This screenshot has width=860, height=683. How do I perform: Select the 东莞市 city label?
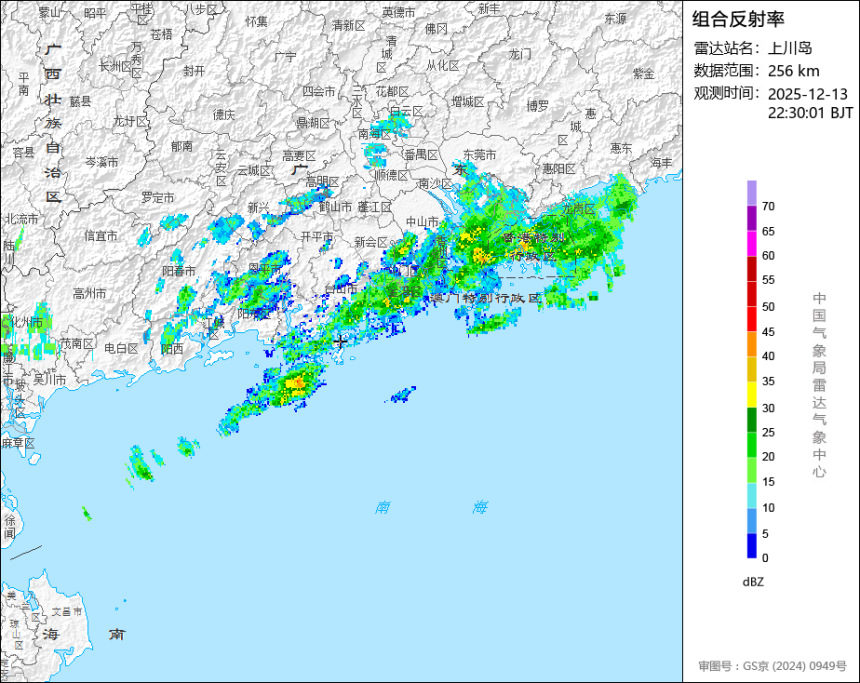(x=479, y=155)
